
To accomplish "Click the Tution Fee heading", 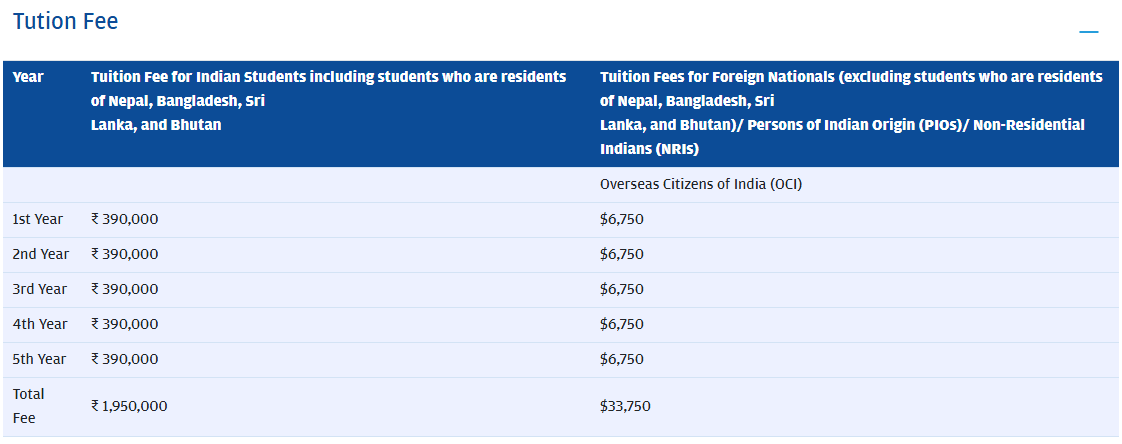I will (65, 21).
